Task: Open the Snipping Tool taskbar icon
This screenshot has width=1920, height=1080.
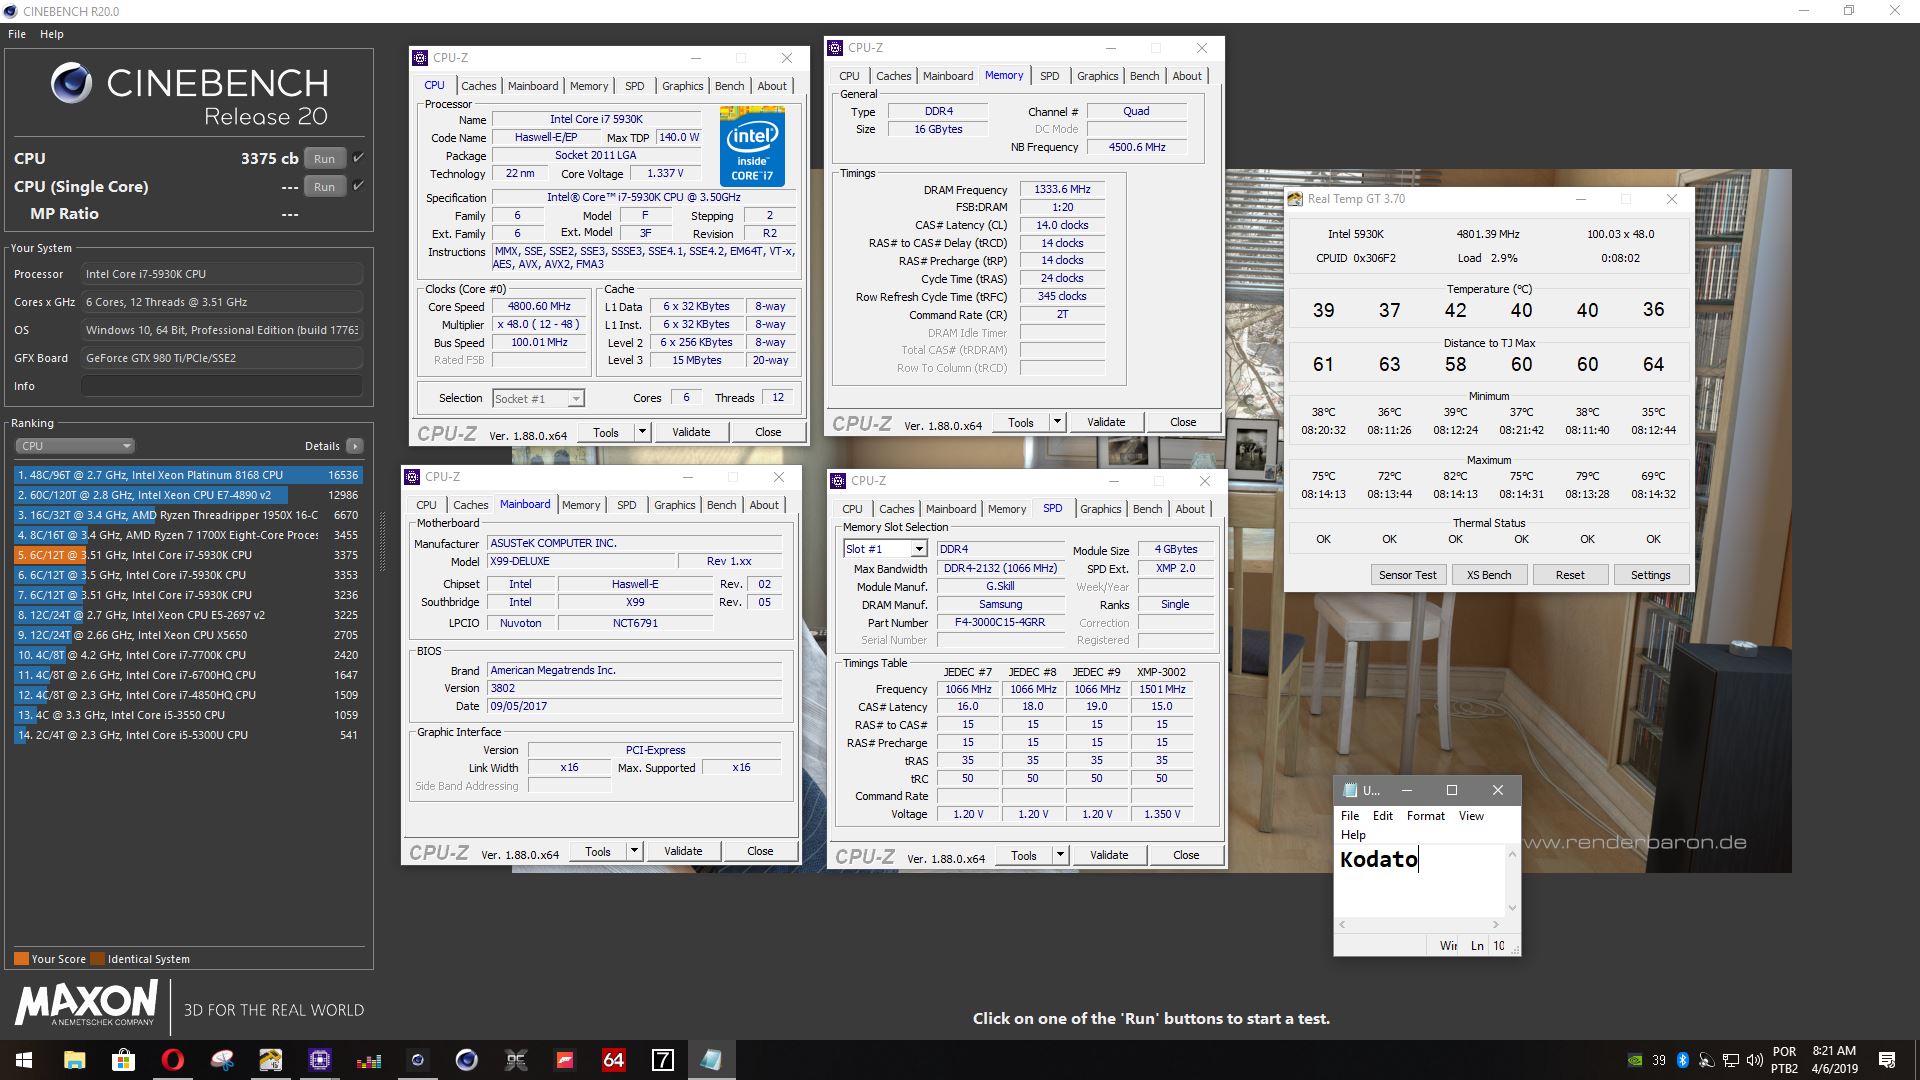Action: (221, 1060)
